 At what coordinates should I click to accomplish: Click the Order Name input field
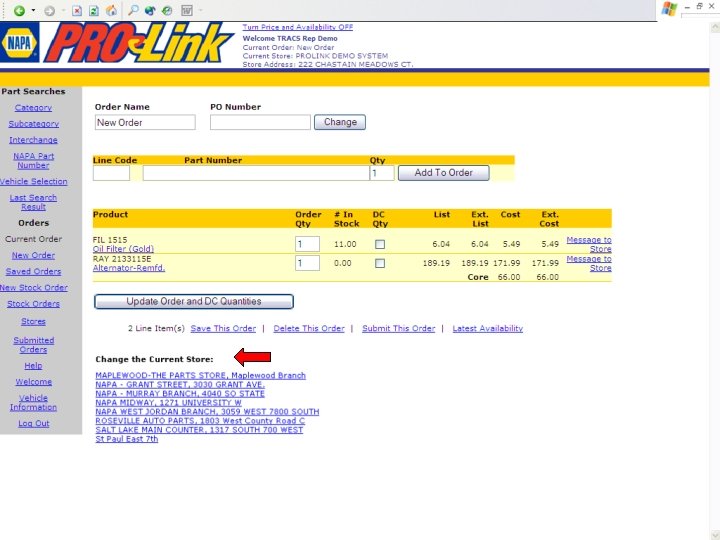(x=145, y=123)
